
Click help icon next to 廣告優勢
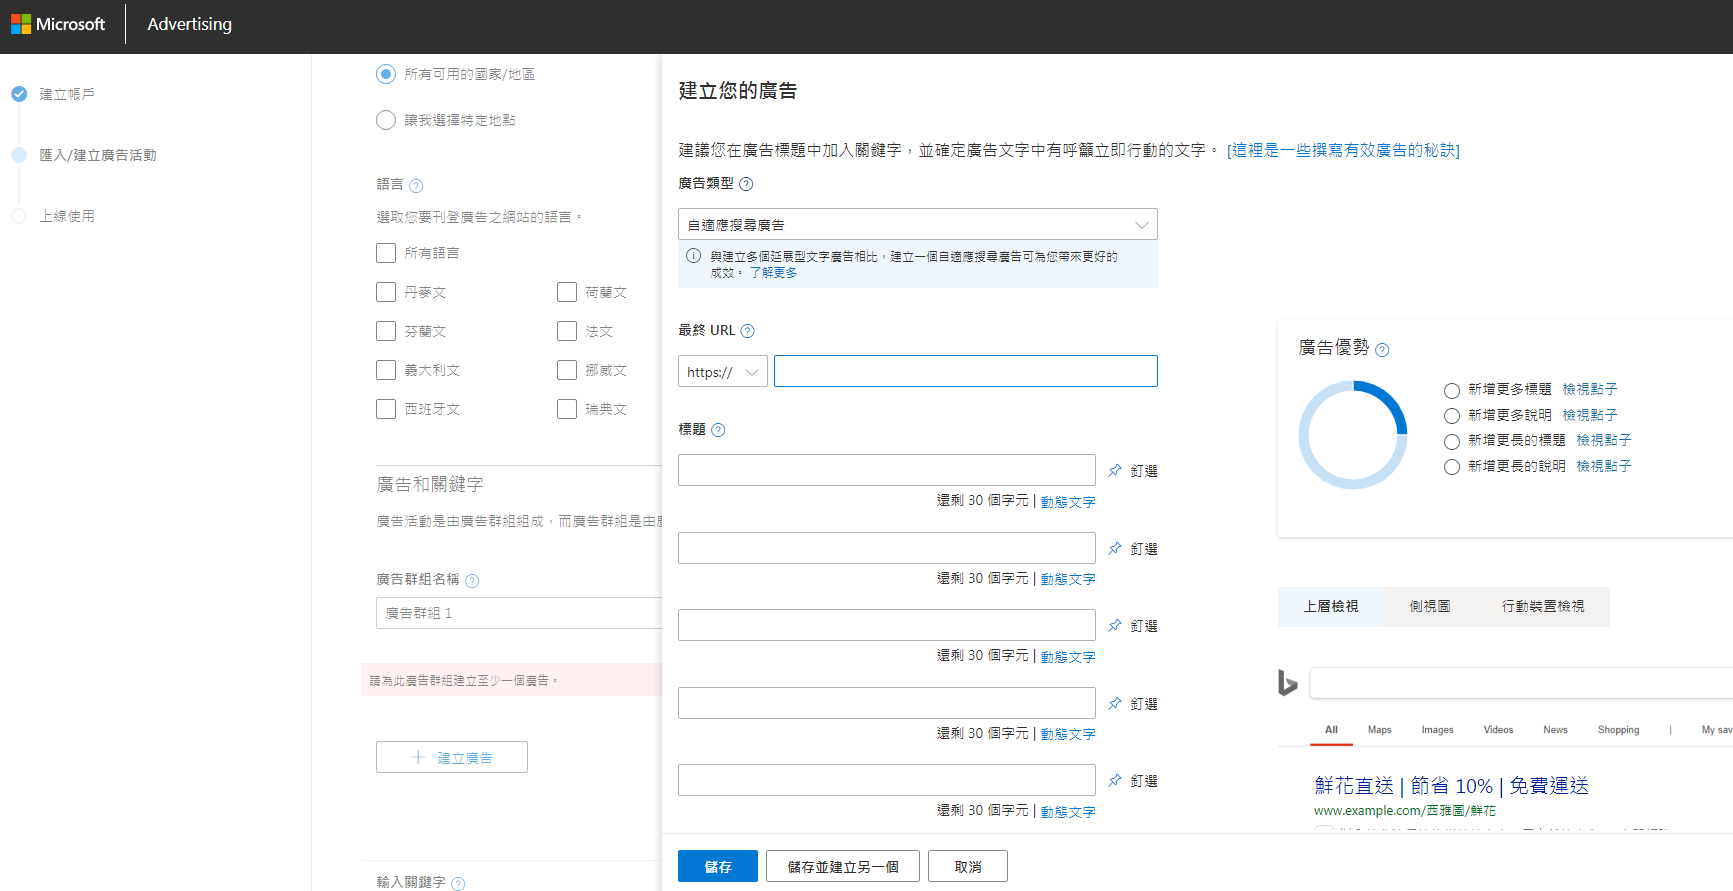(x=1382, y=350)
